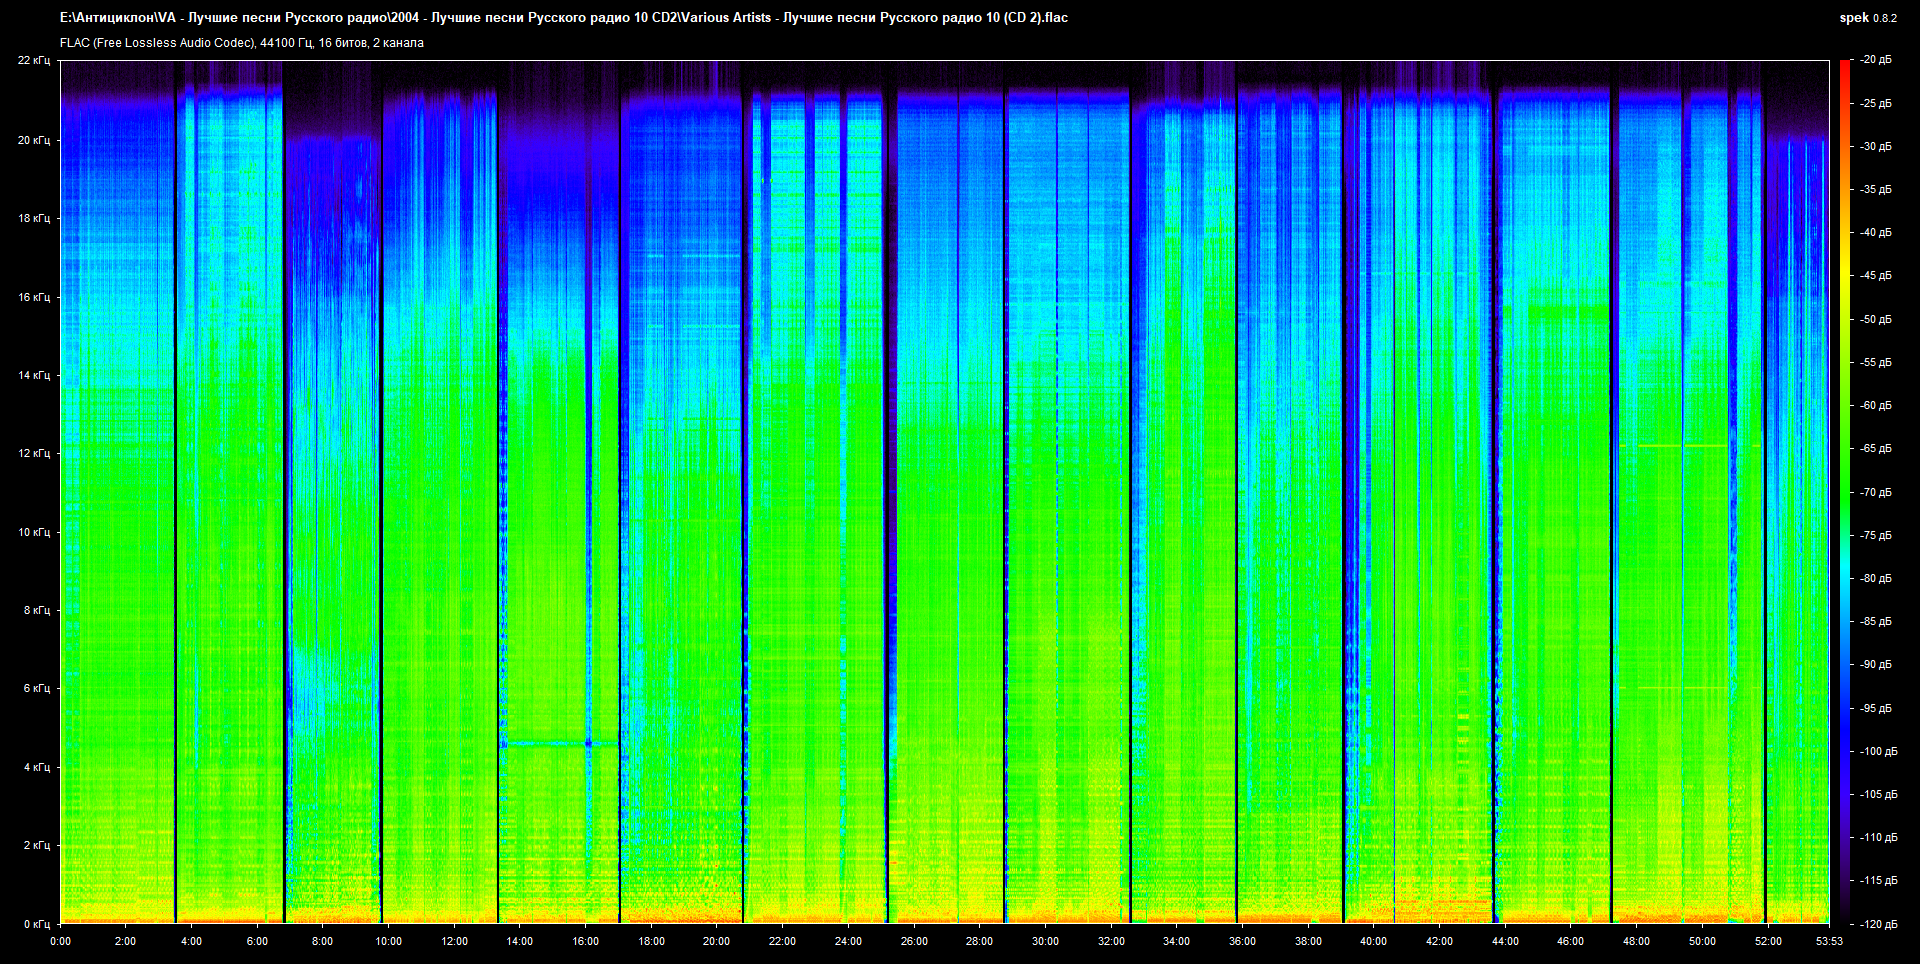Click the -120 дБ level label
Viewport: 1920px width, 964px height.
pos(1877,924)
